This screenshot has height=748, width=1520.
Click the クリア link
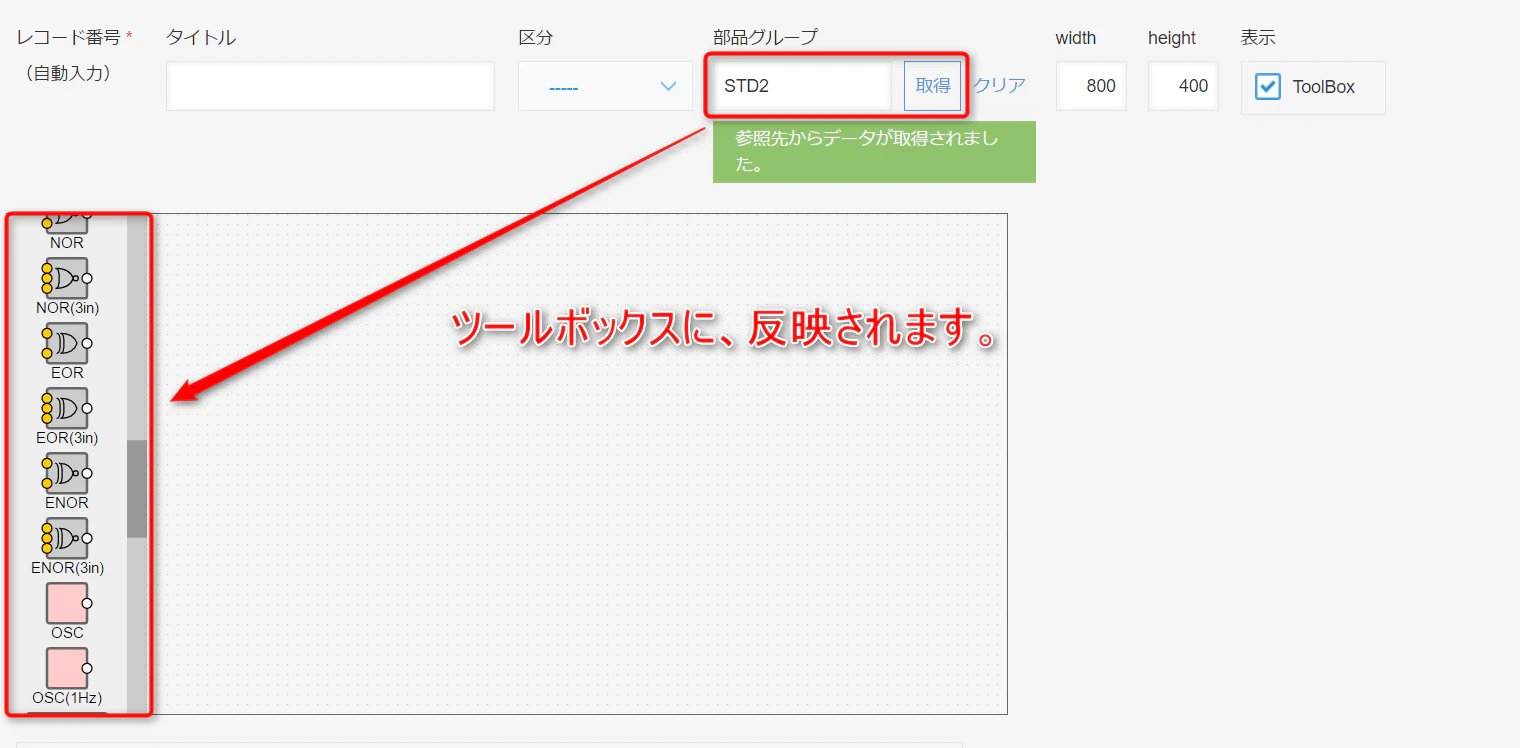[1000, 86]
